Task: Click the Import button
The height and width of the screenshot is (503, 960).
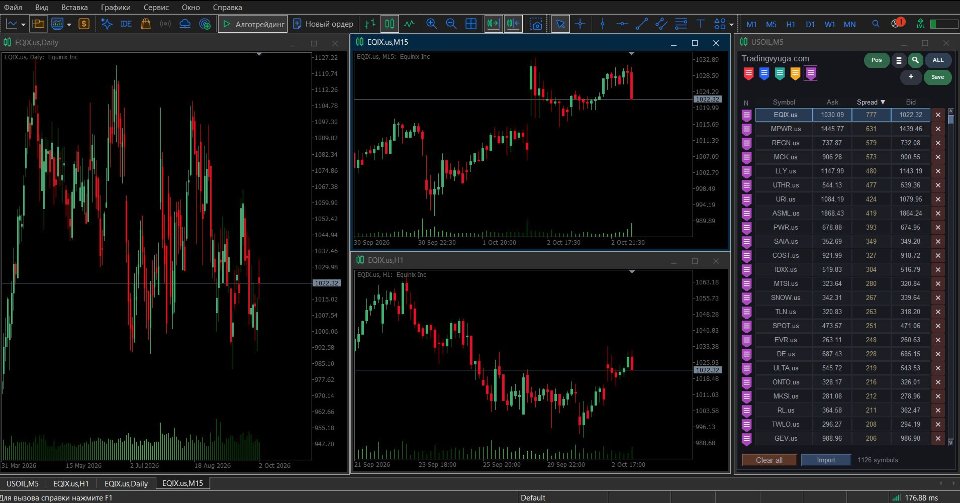Action: (826, 460)
